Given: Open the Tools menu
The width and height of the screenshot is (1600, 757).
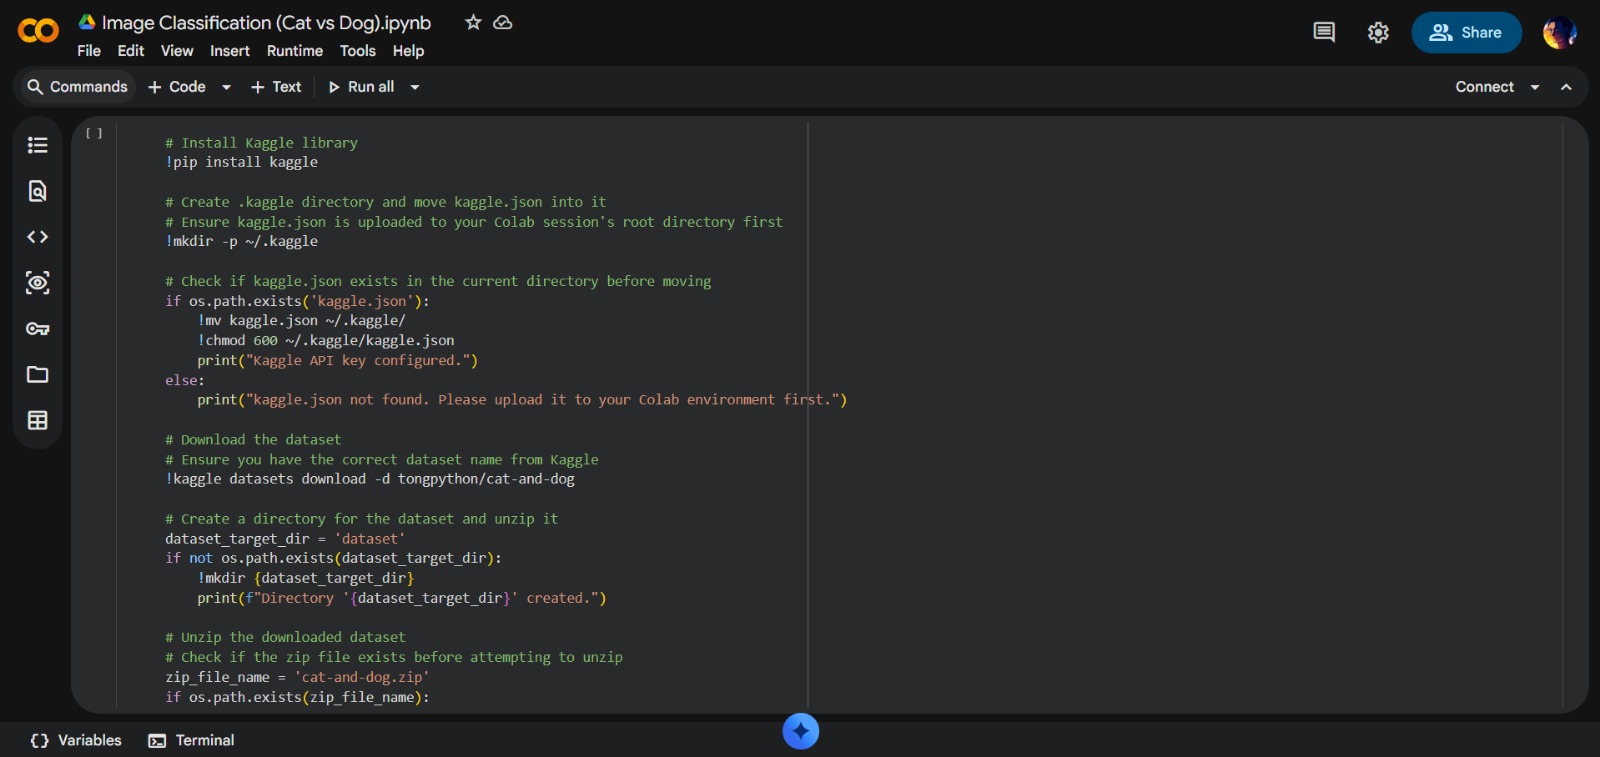Looking at the screenshot, I should 357,51.
